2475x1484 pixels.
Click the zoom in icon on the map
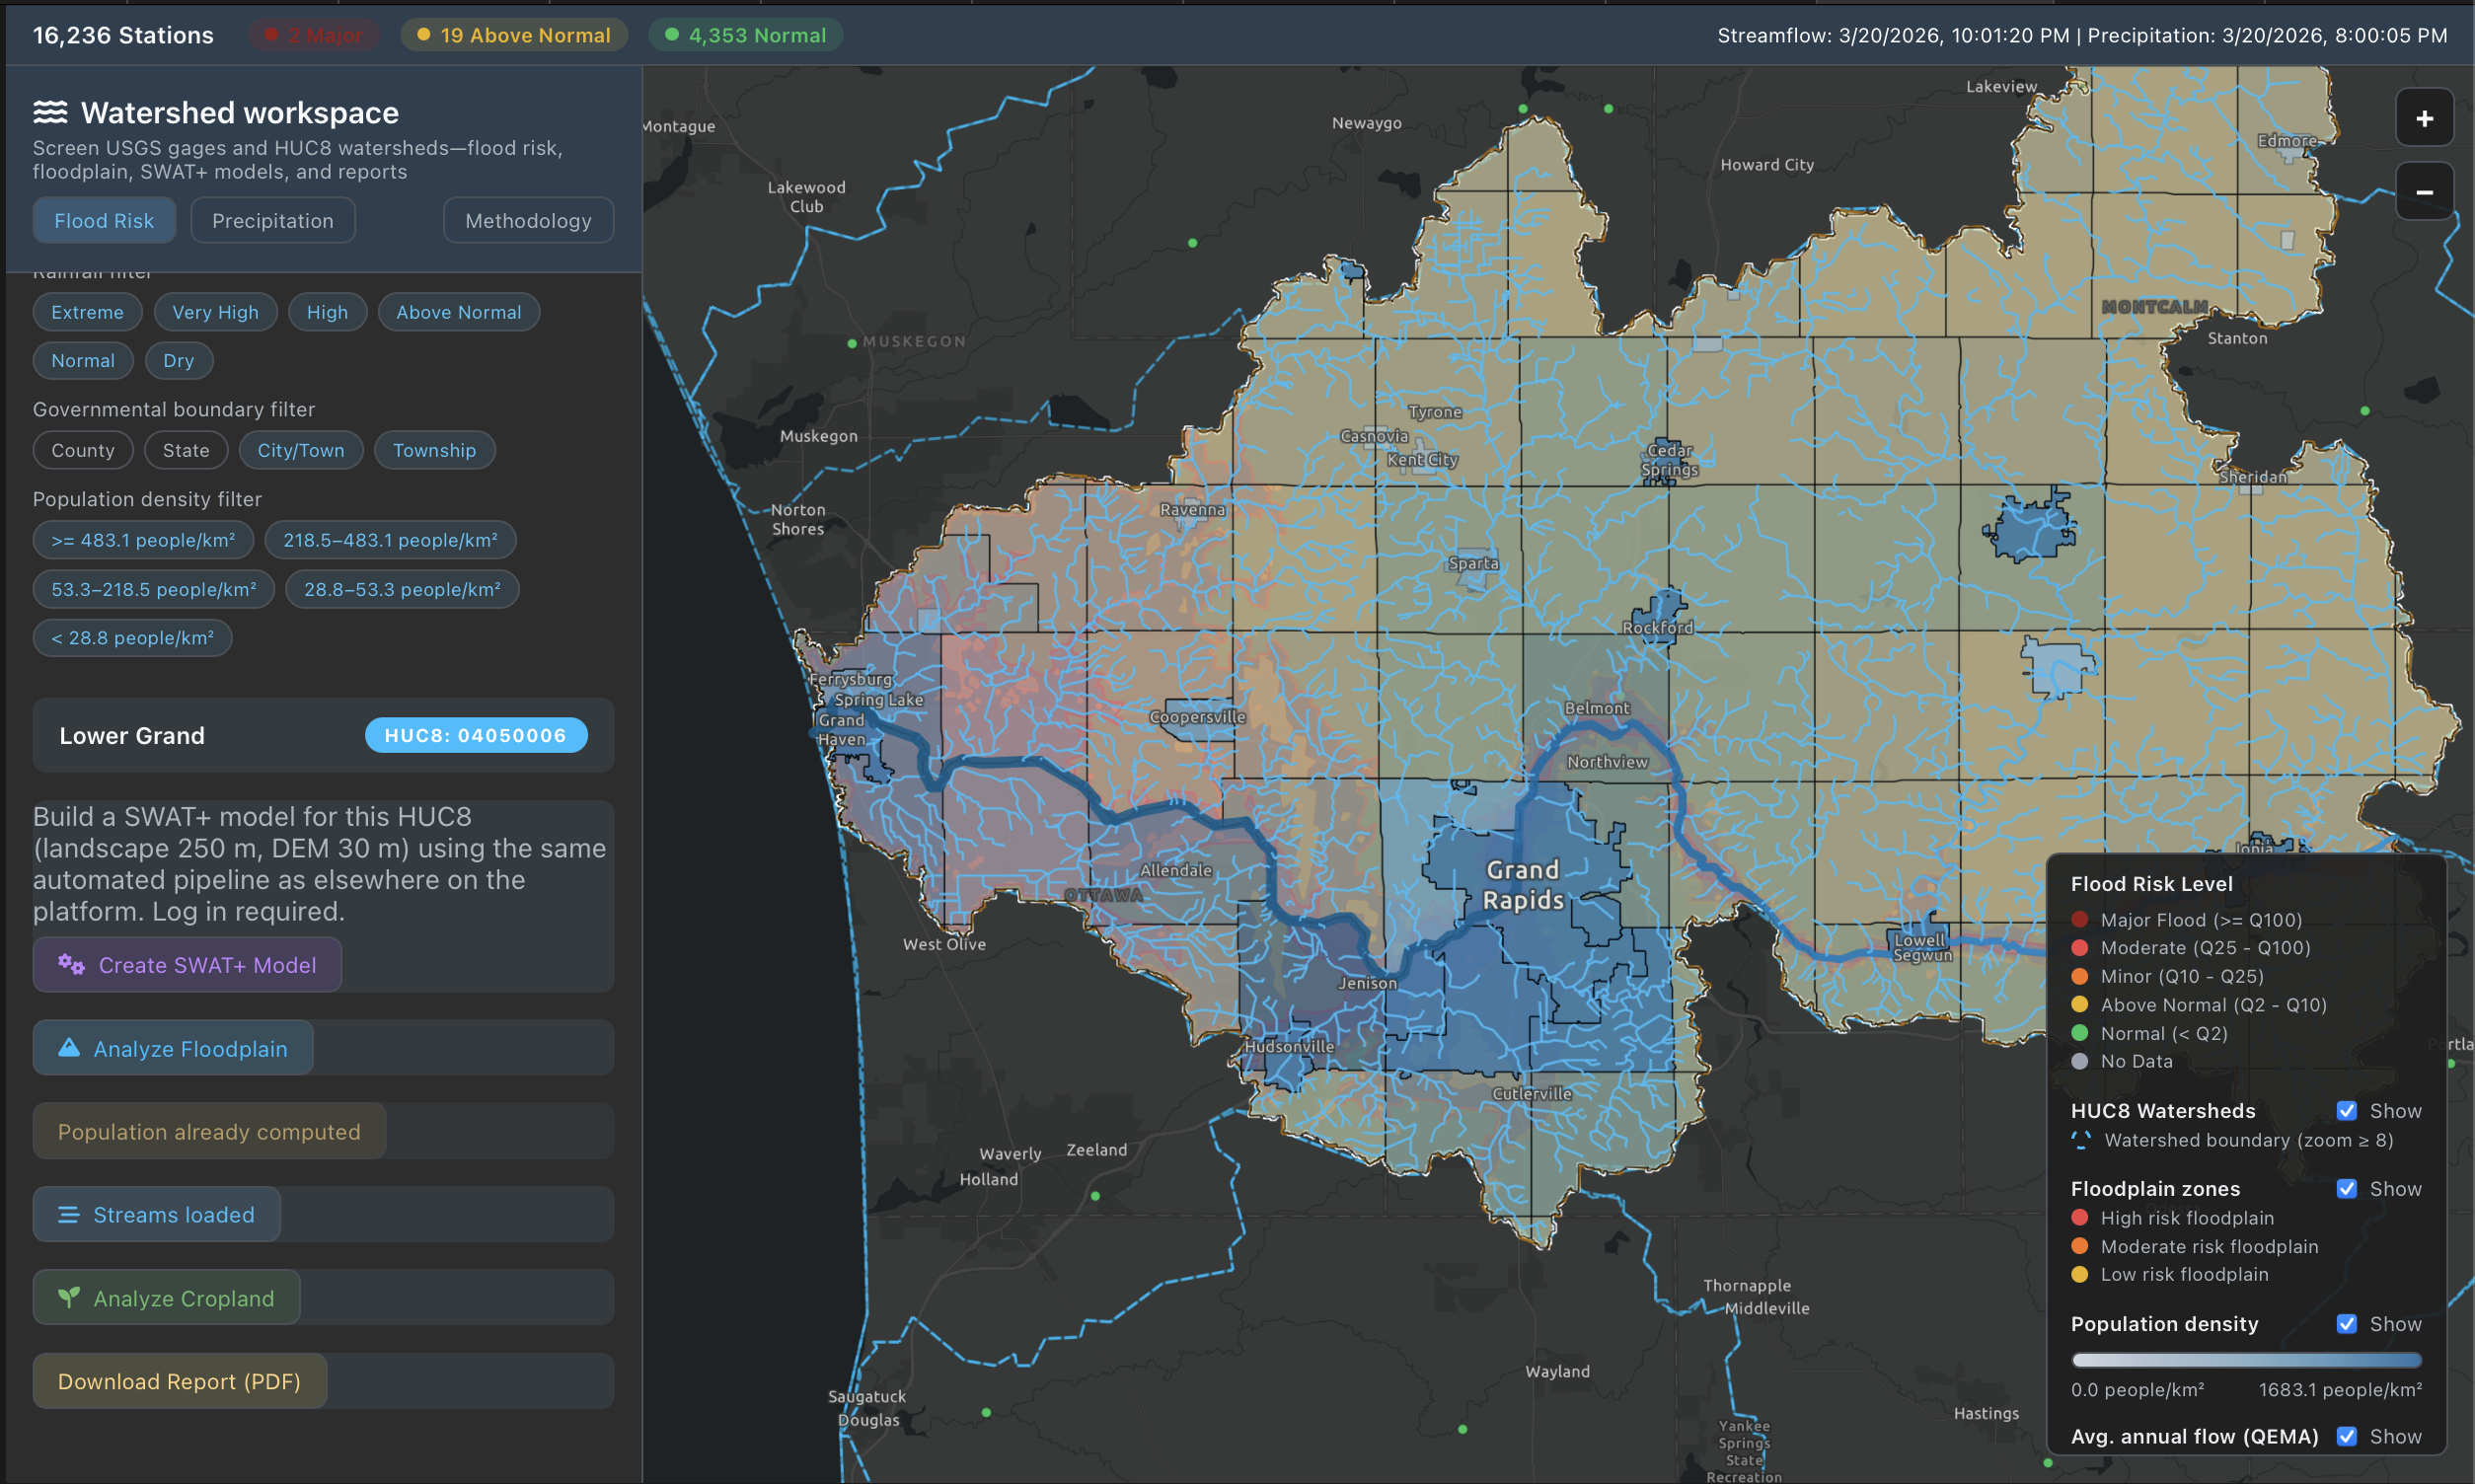click(2424, 117)
